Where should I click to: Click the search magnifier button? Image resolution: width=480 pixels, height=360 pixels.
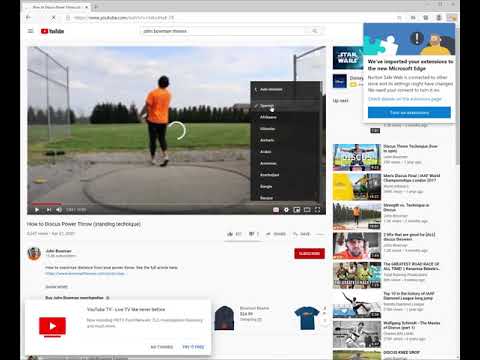pyautogui.click(x=315, y=31)
